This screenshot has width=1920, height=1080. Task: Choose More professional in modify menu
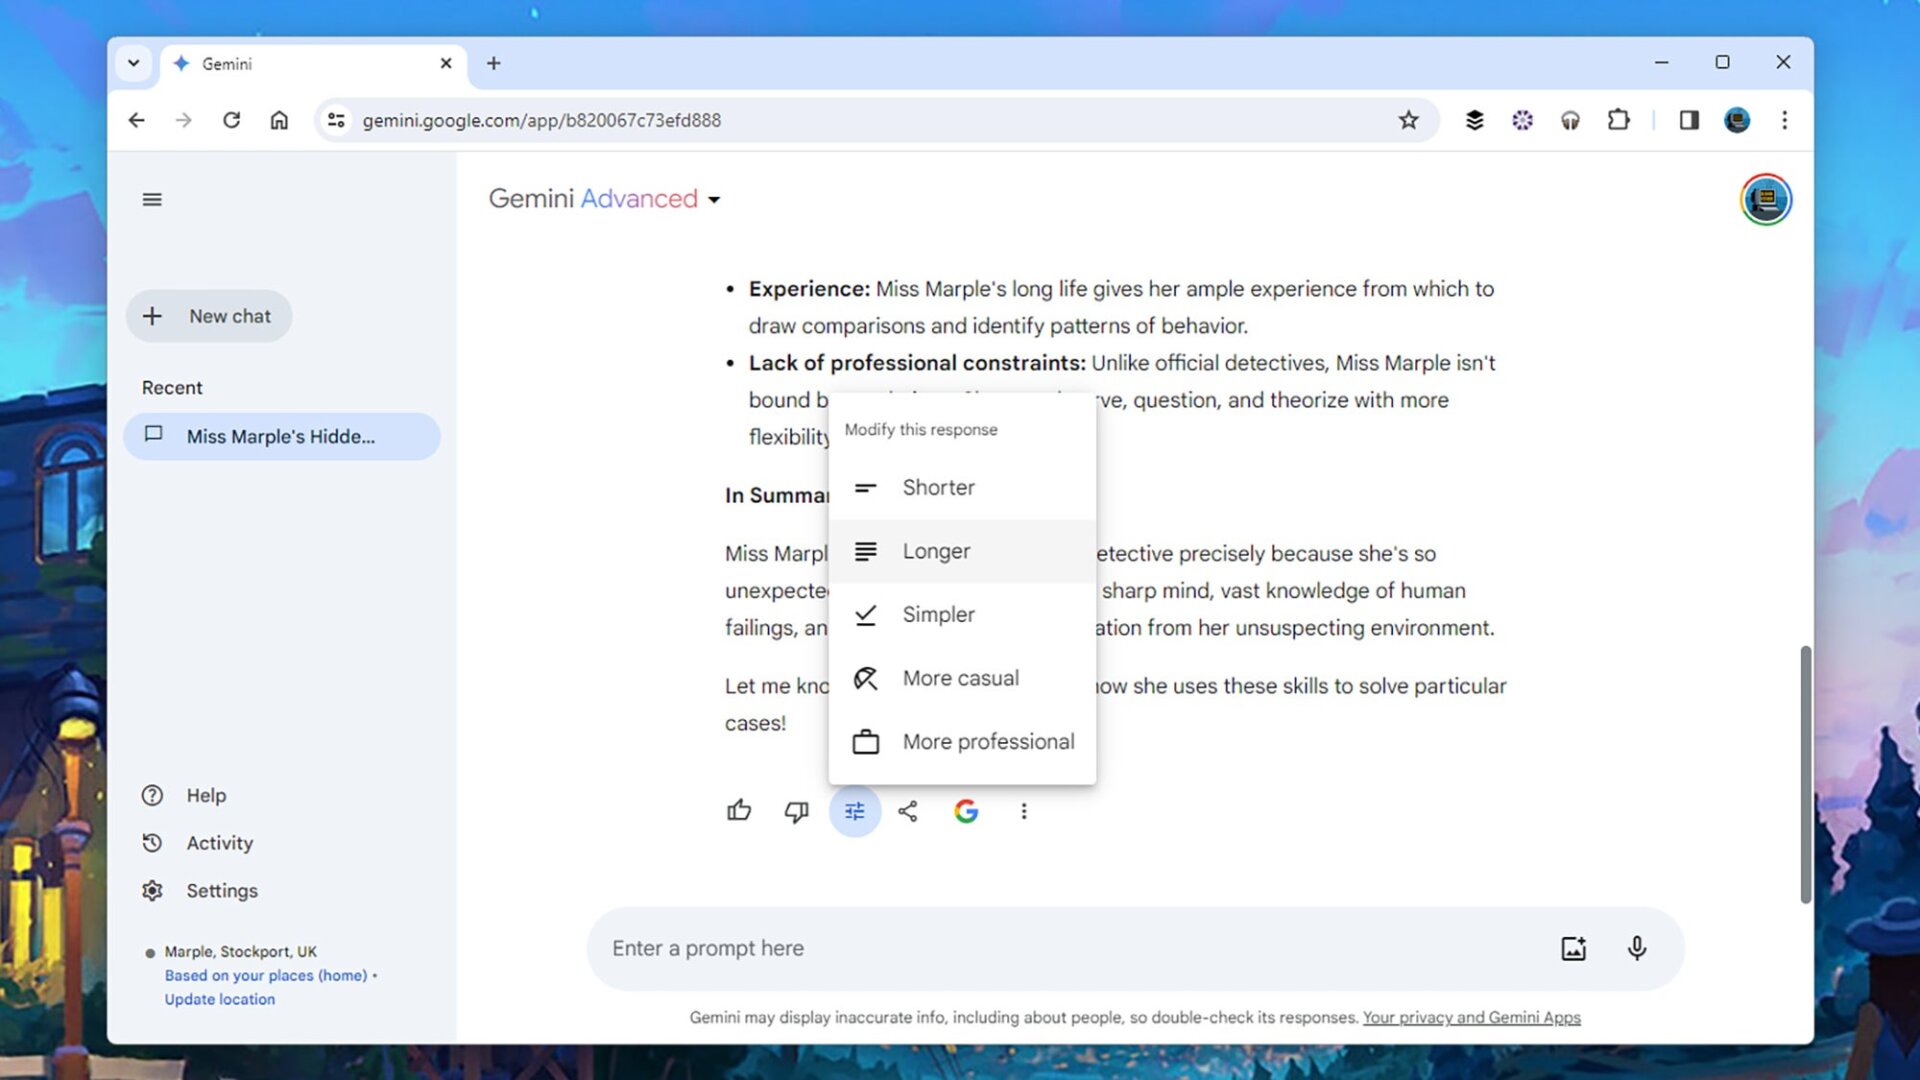[988, 742]
